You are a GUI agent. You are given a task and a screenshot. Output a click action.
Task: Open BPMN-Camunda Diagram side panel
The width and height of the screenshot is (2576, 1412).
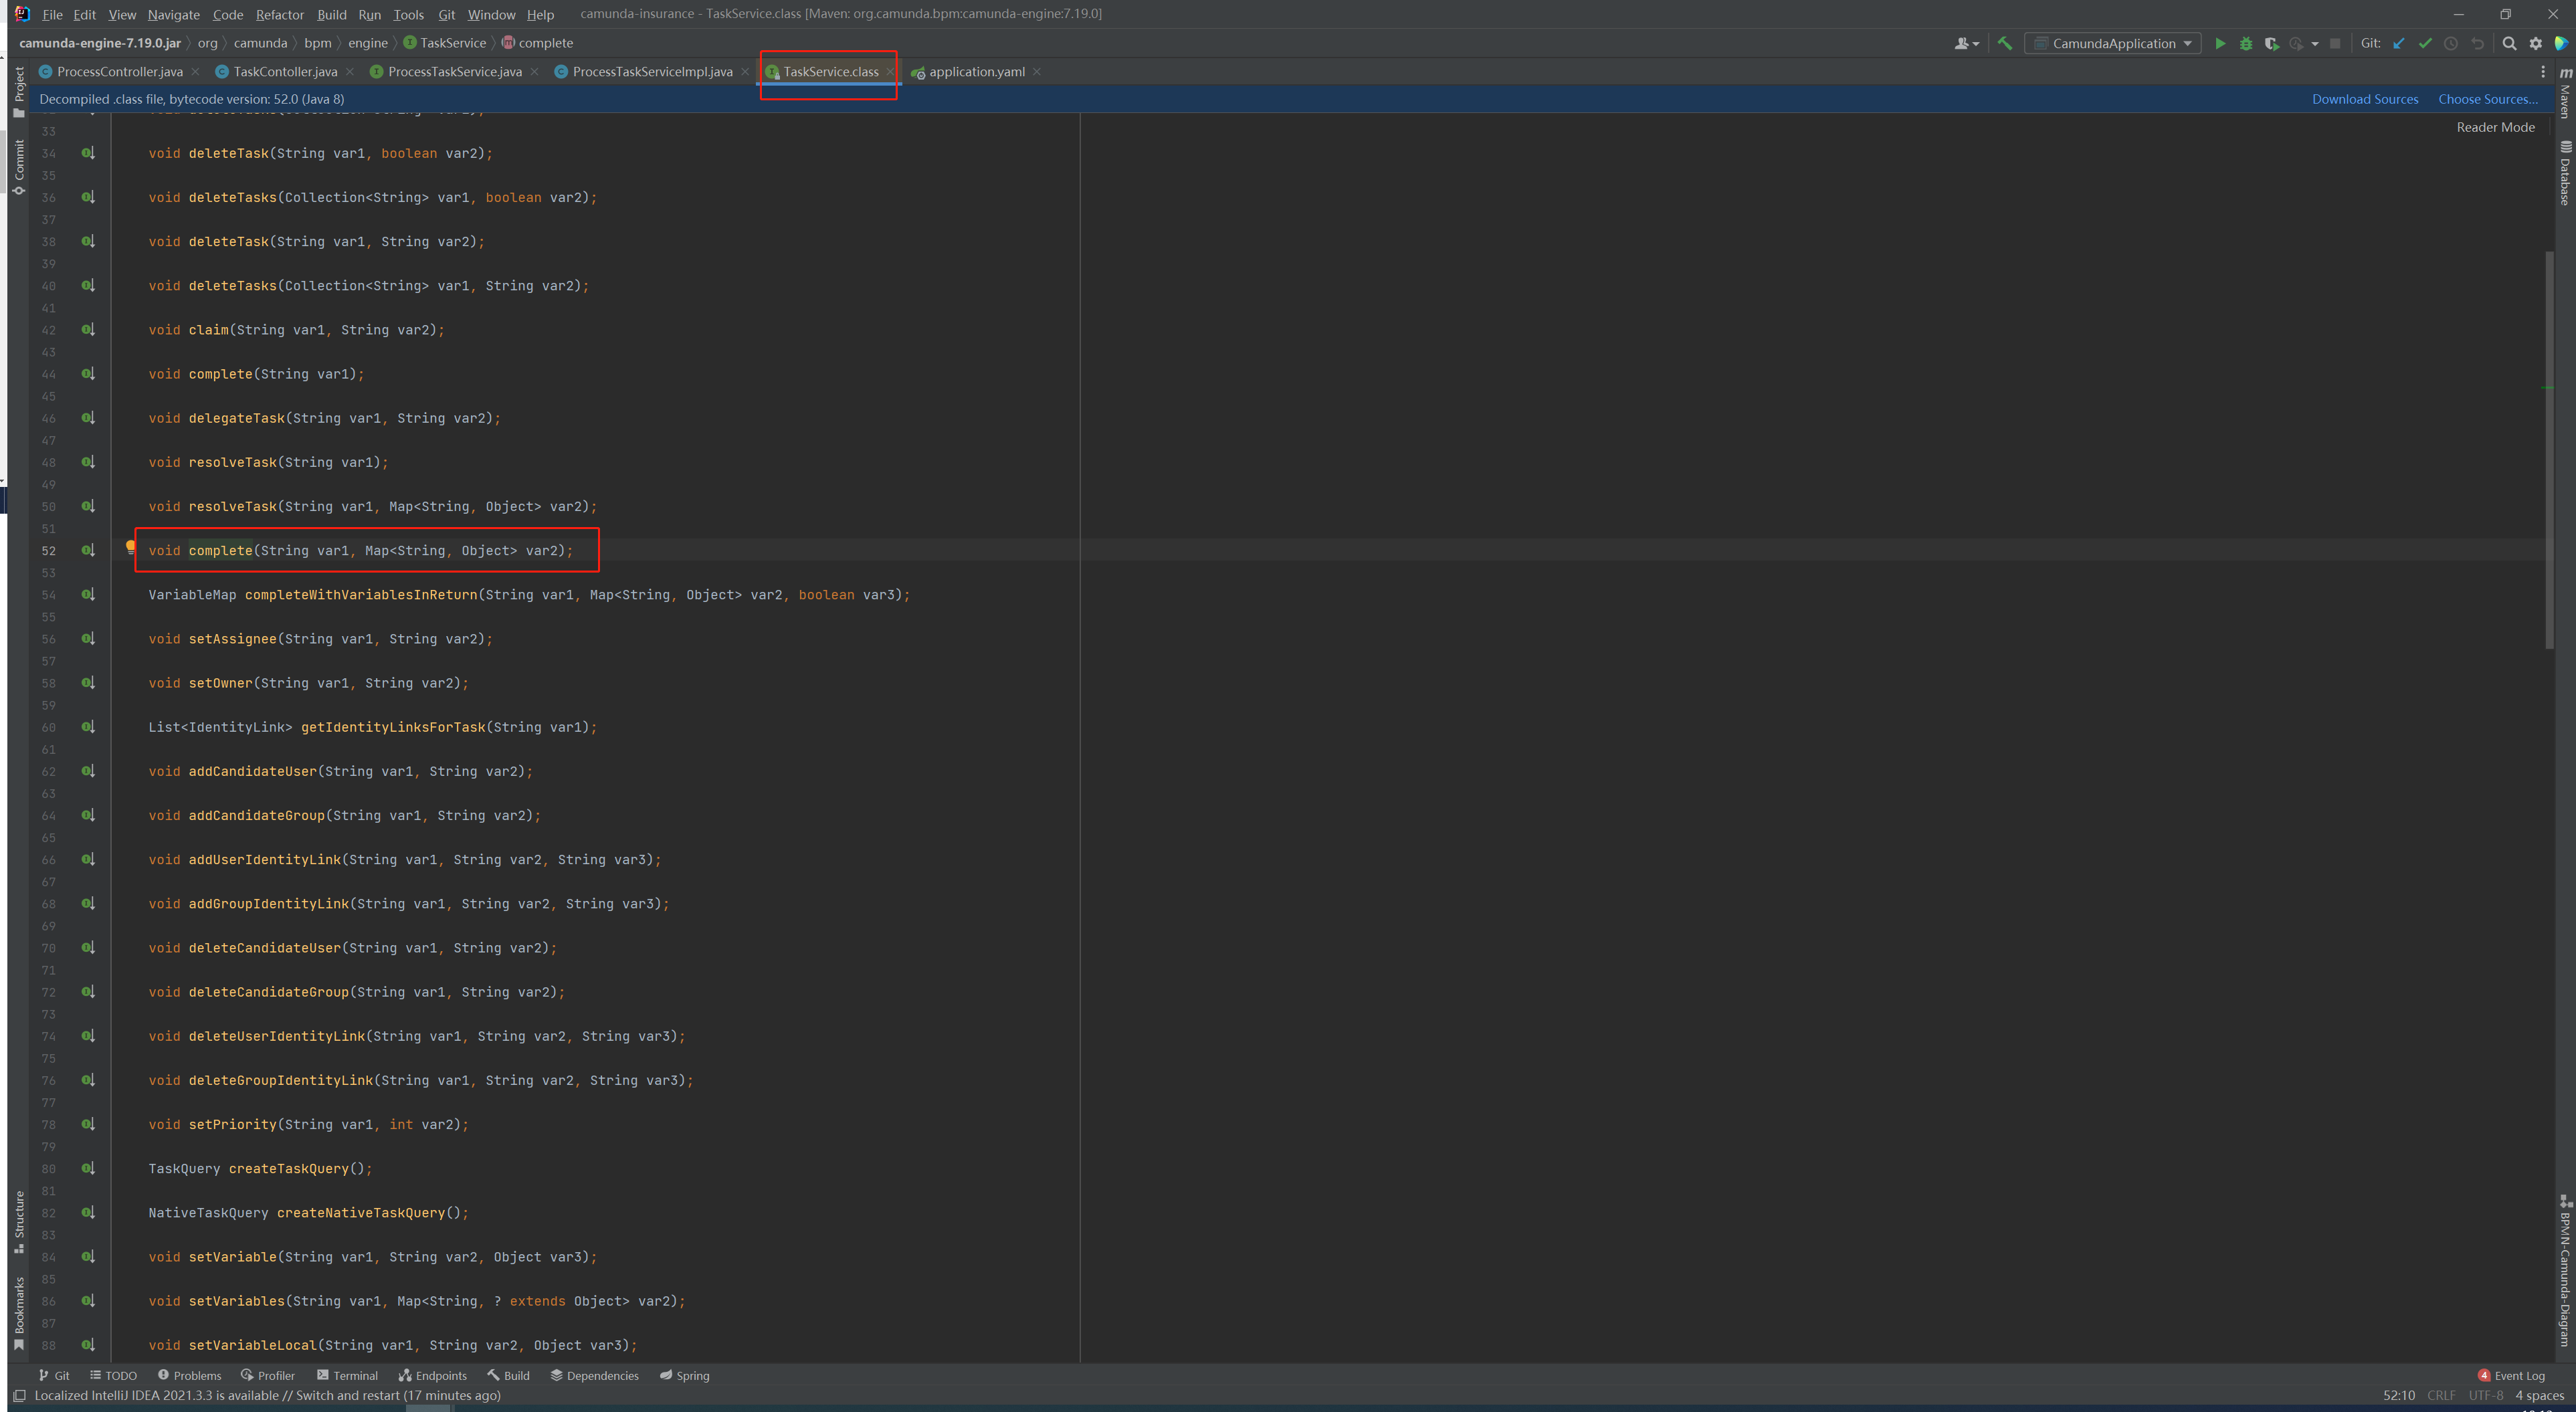pos(2565,1271)
